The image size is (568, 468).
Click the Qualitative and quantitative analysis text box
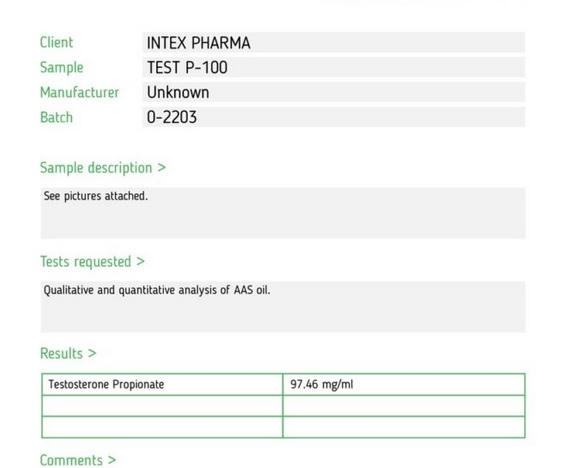coord(283,307)
